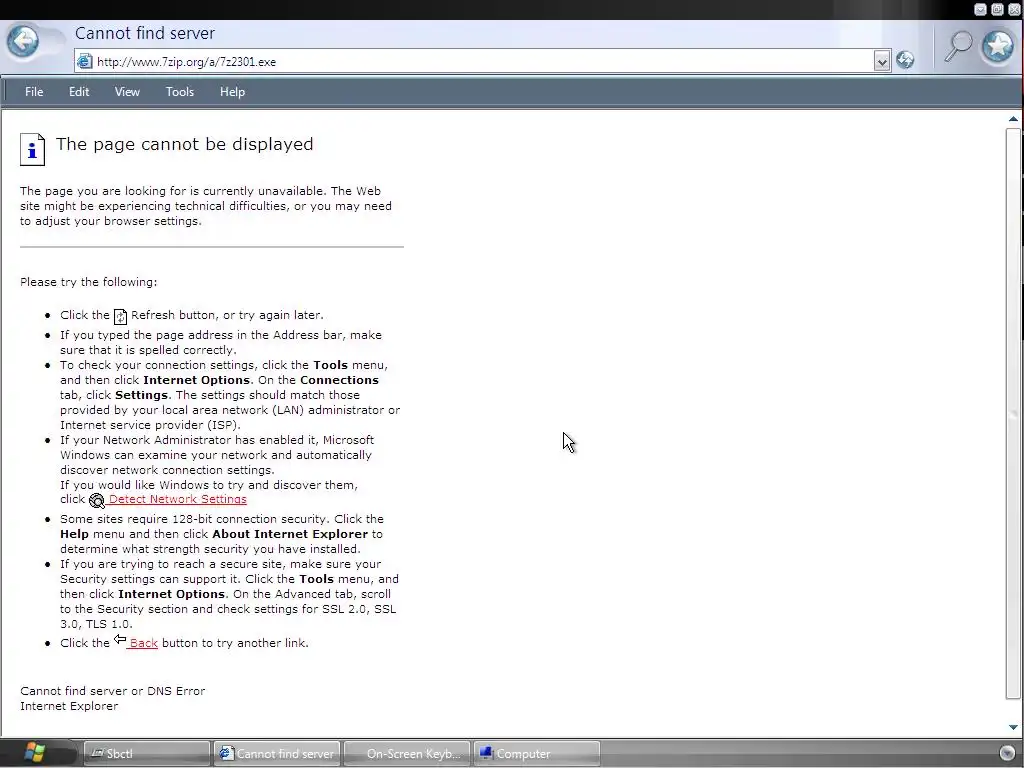This screenshot has width=1024, height=768.
Task: Click the 'Please try the following:' text
Action: click(88, 282)
